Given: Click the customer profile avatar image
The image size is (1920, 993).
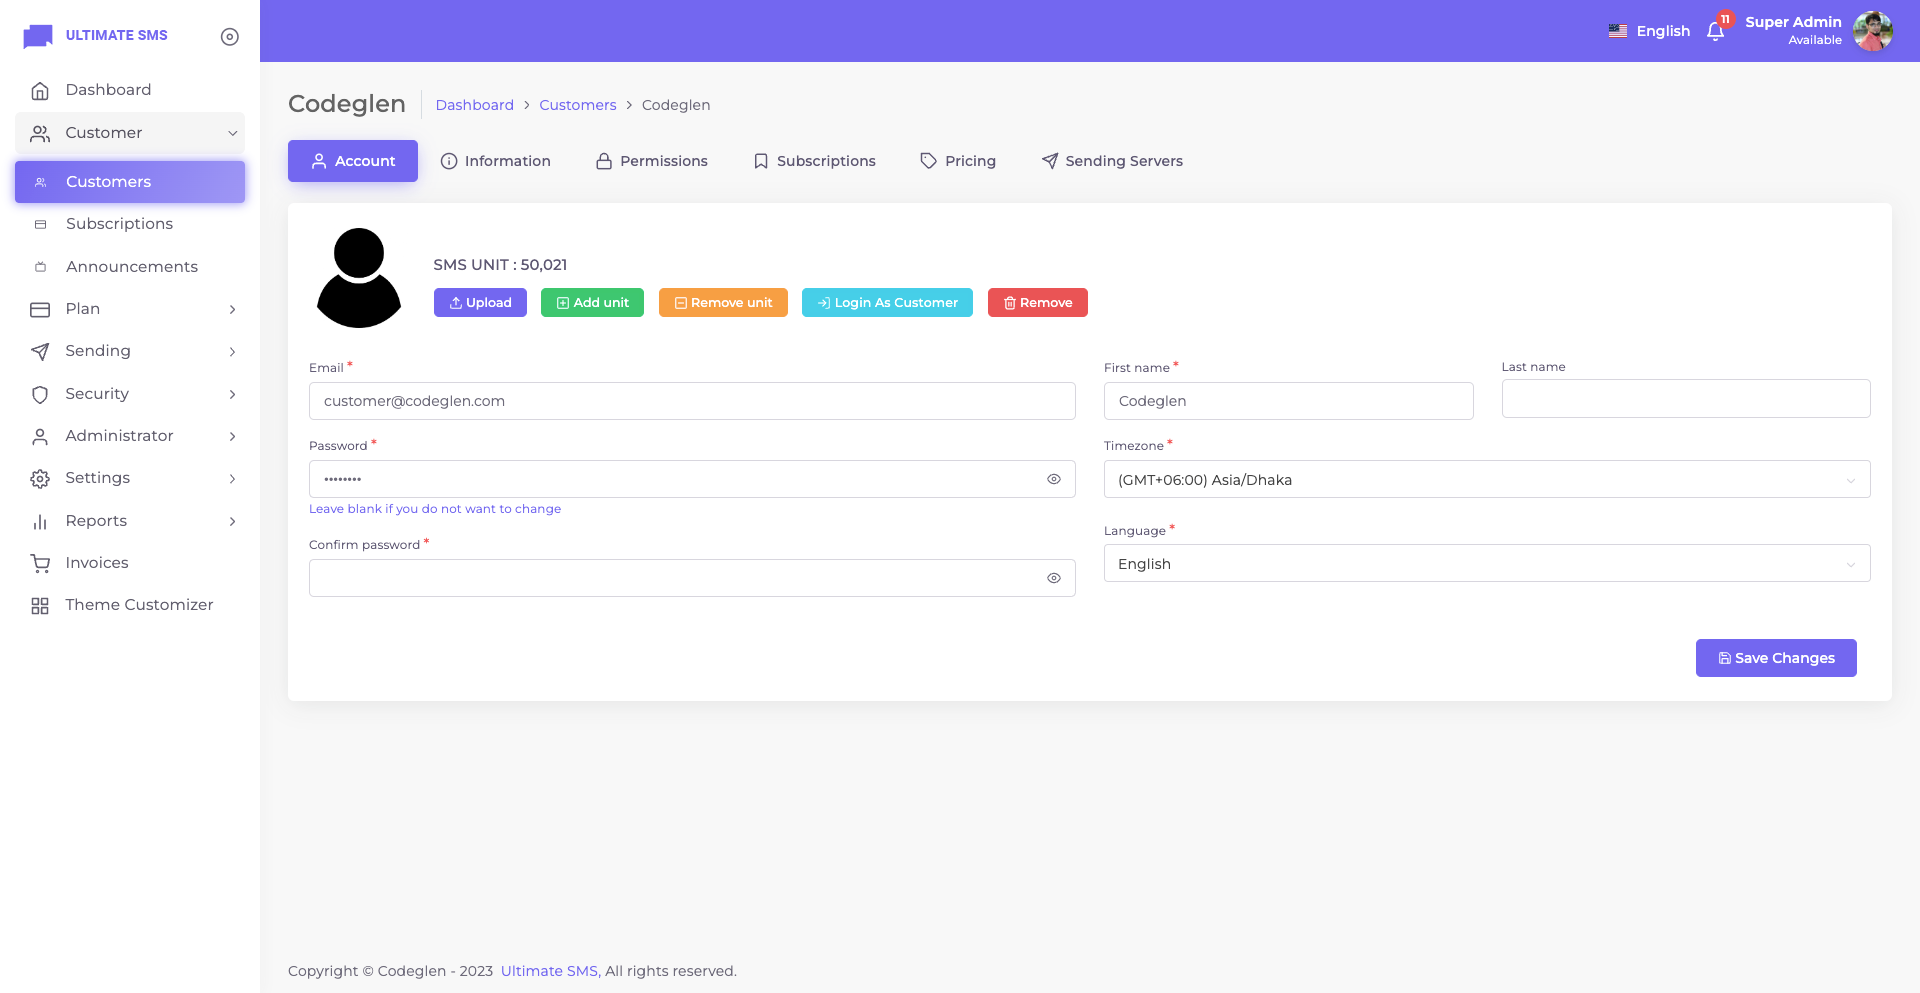Looking at the screenshot, I should tap(359, 278).
